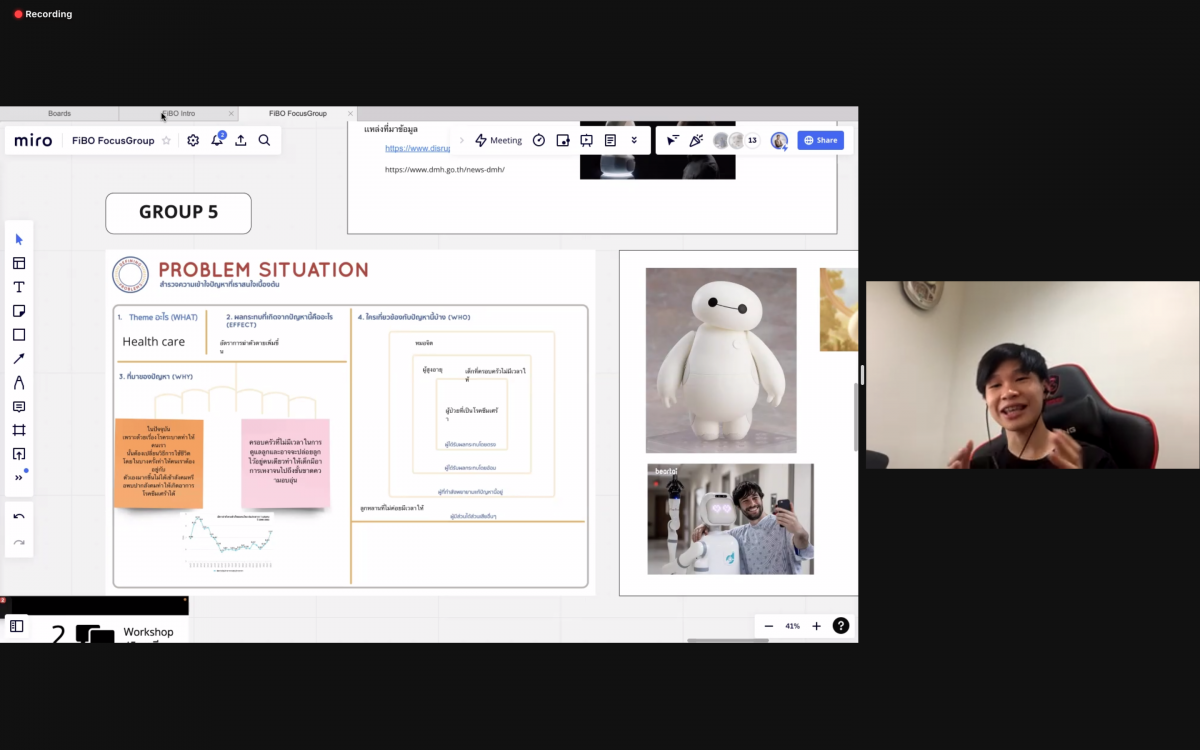The image size is (1200, 750).
Task: Open the timer tool
Action: pos(539,141)
